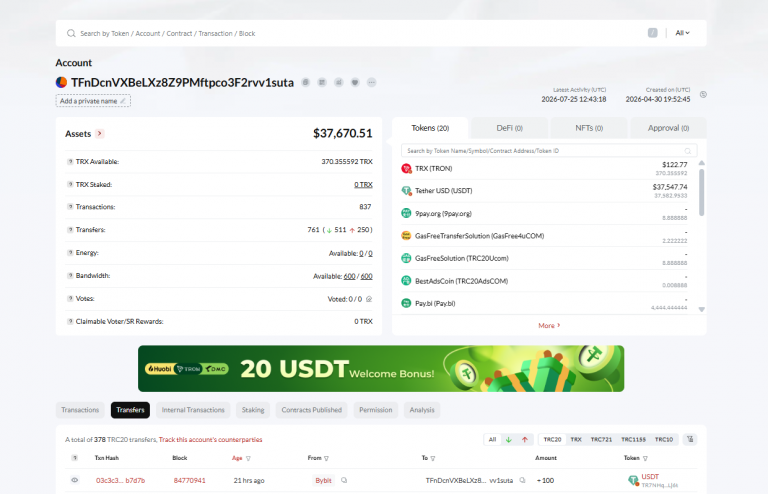The height and width of the screenshot is (494, 768).
Task: Toggle the eye icon on transaction 03c3c3
Action: click(74, 480)
